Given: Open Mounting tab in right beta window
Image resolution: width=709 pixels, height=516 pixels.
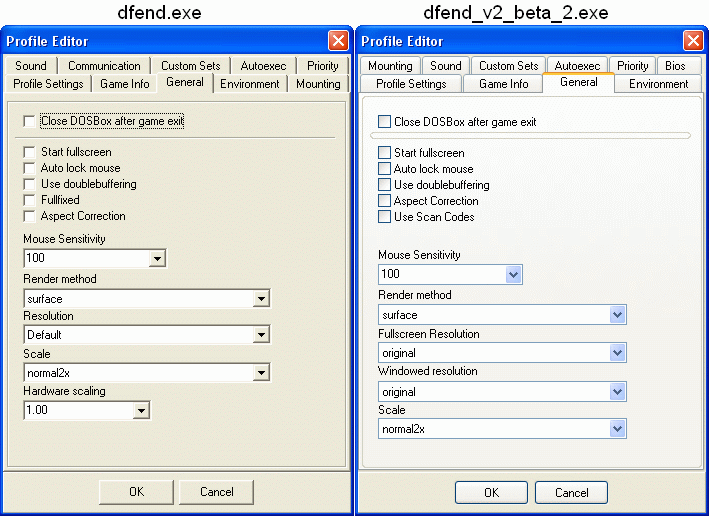Looking at the screenshot, I should pos(390,66).
